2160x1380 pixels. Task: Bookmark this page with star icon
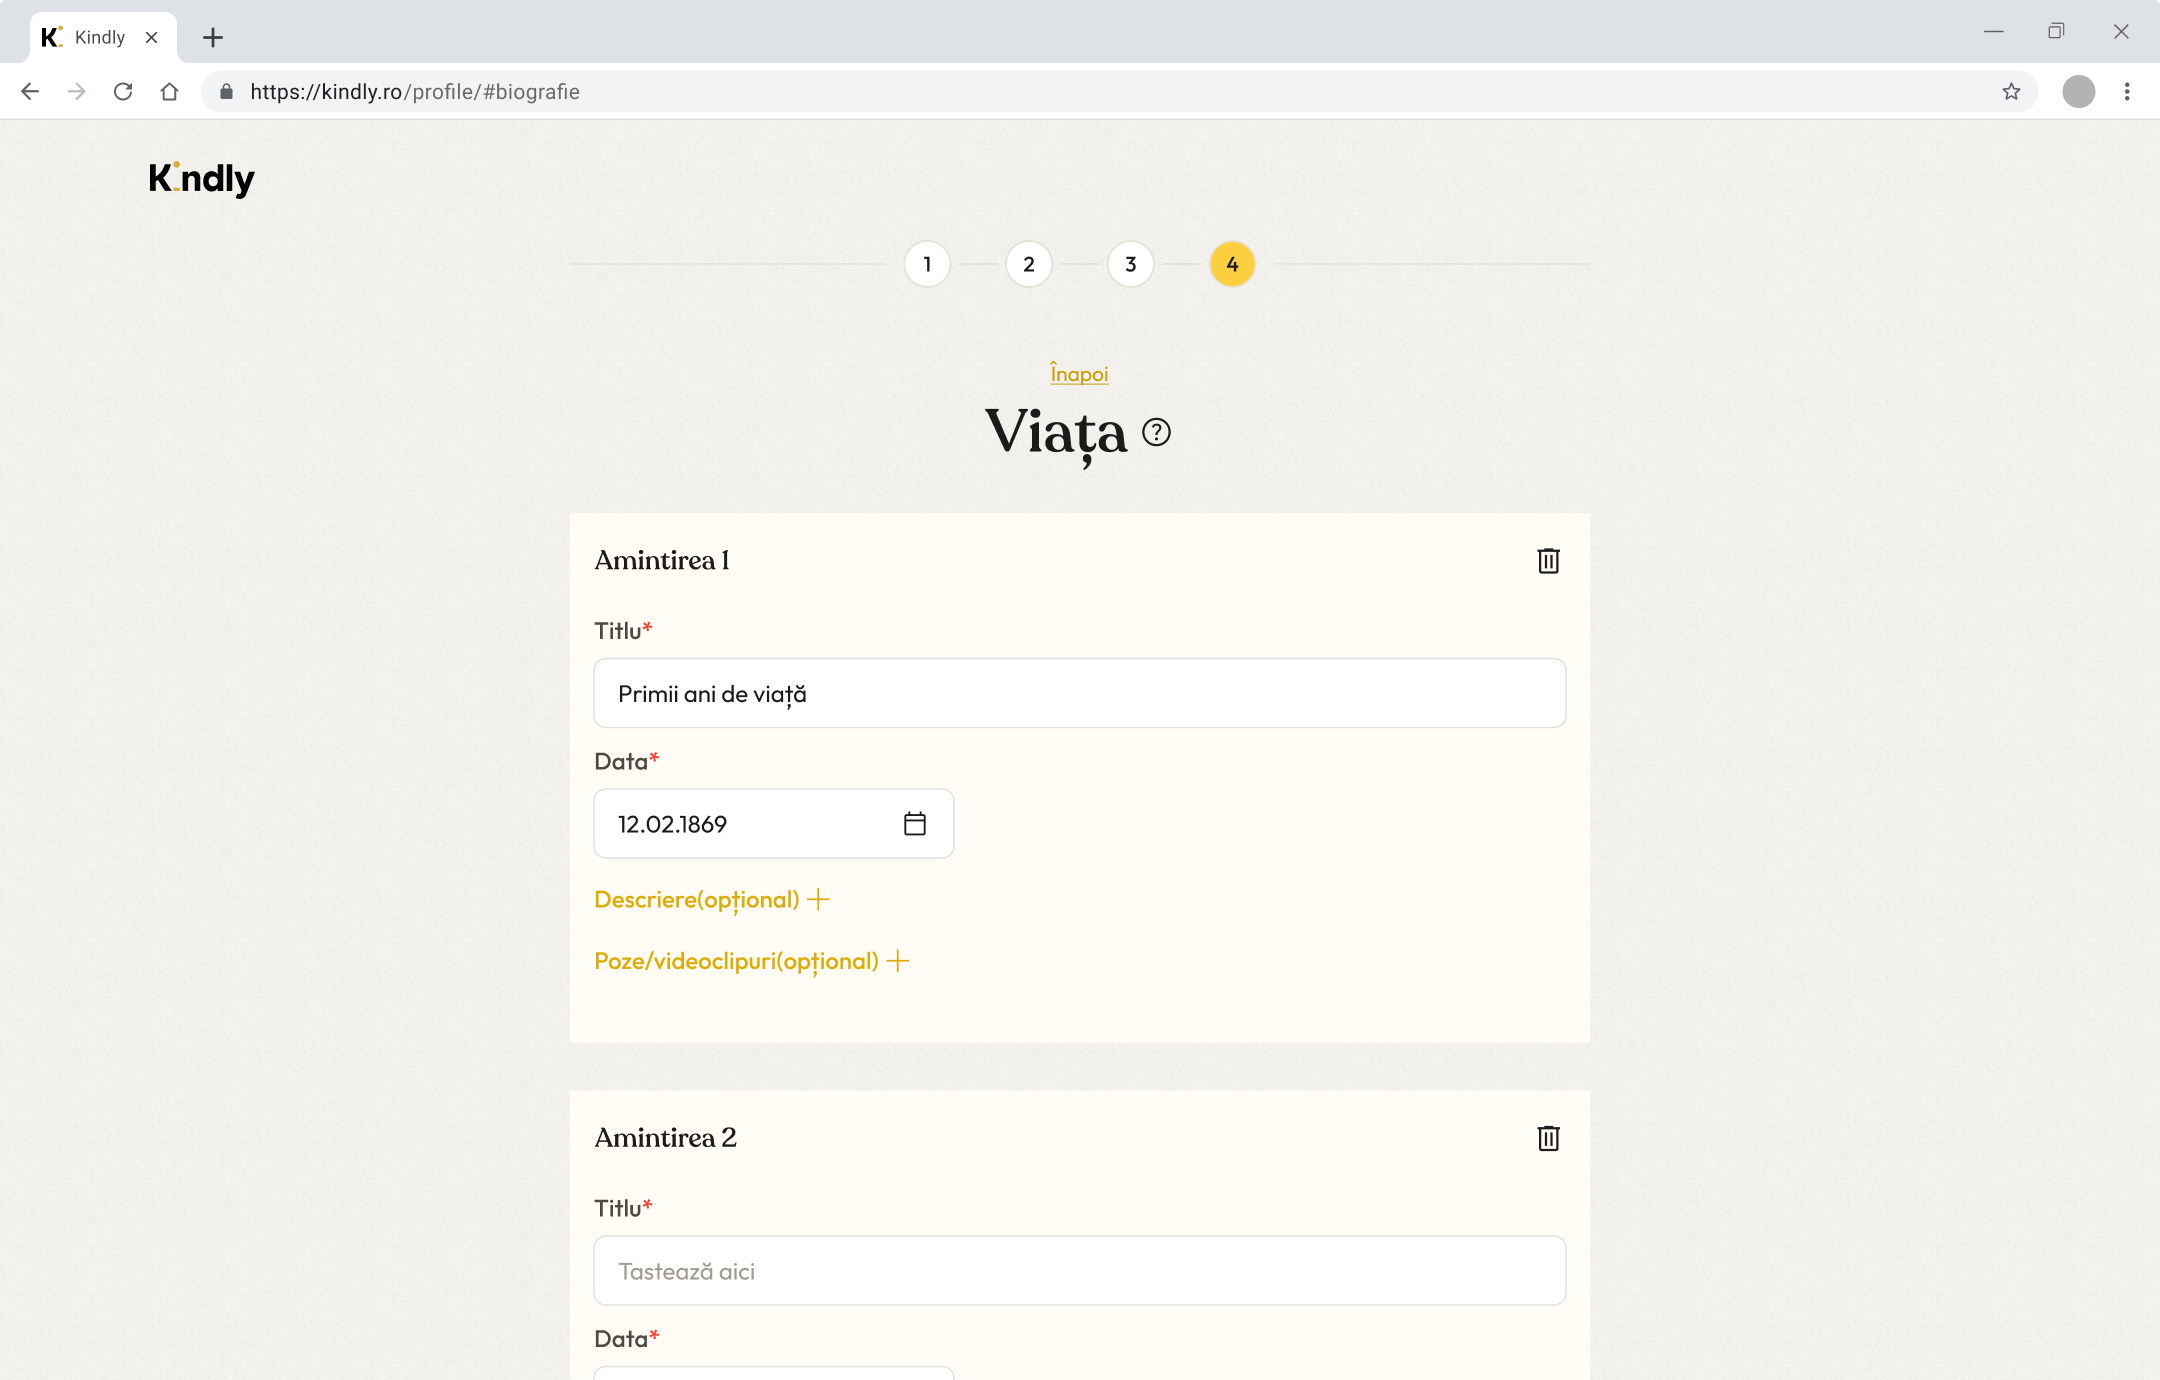pyautogui.click(x=2011, y=92)
